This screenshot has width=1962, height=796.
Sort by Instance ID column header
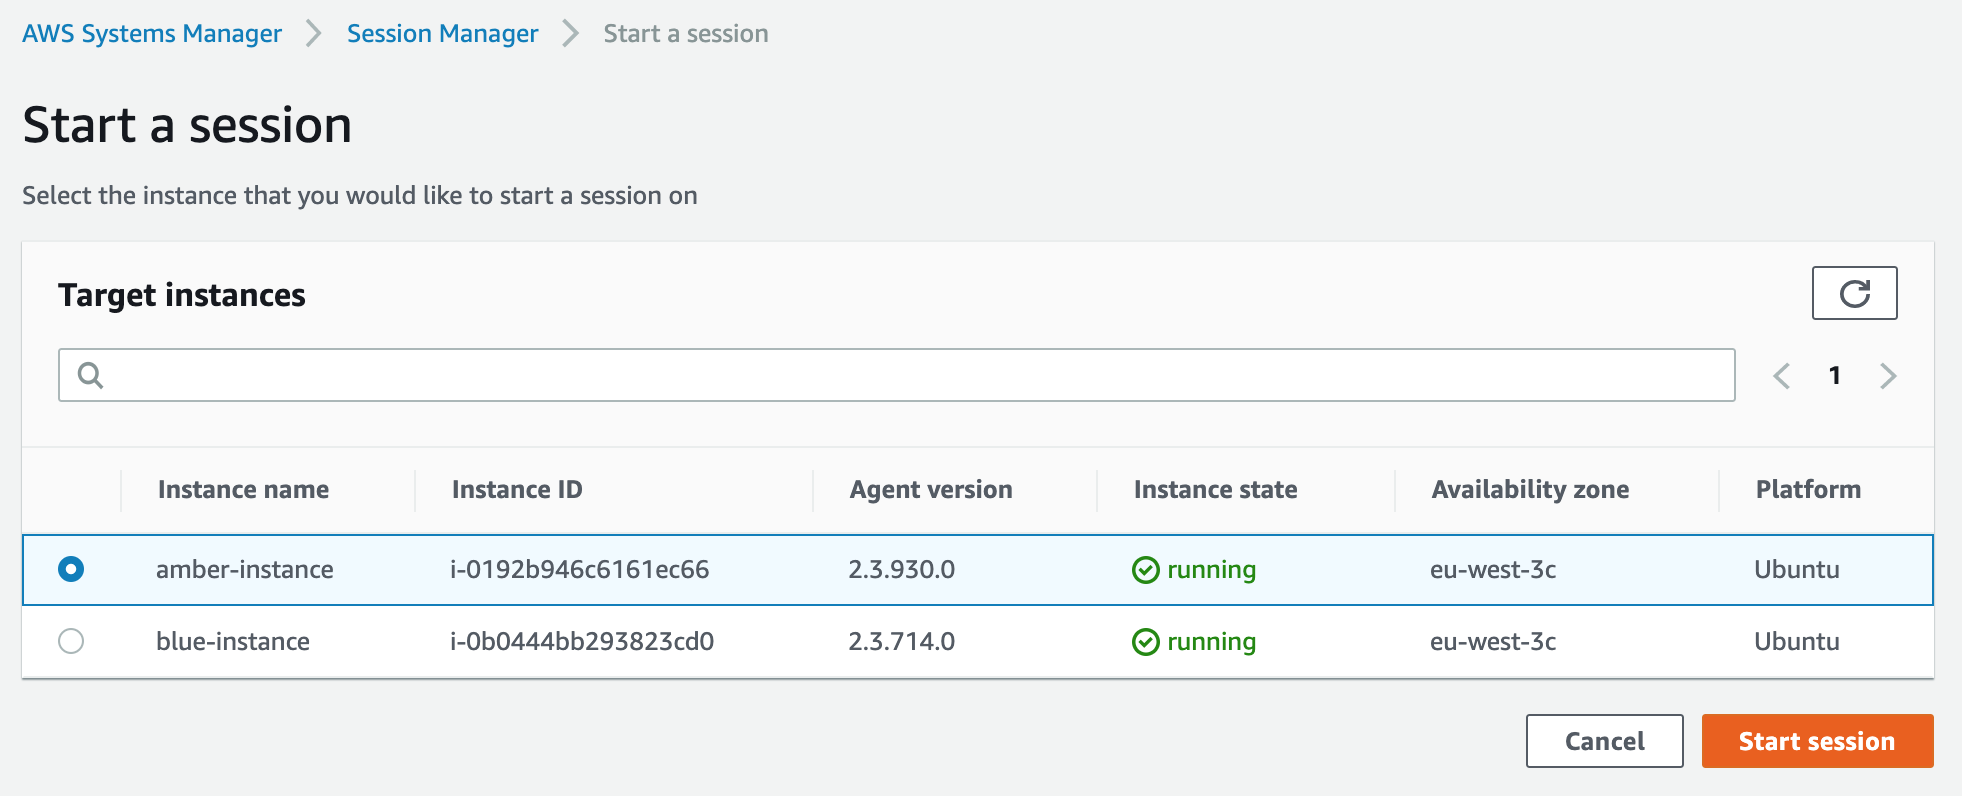517,490
